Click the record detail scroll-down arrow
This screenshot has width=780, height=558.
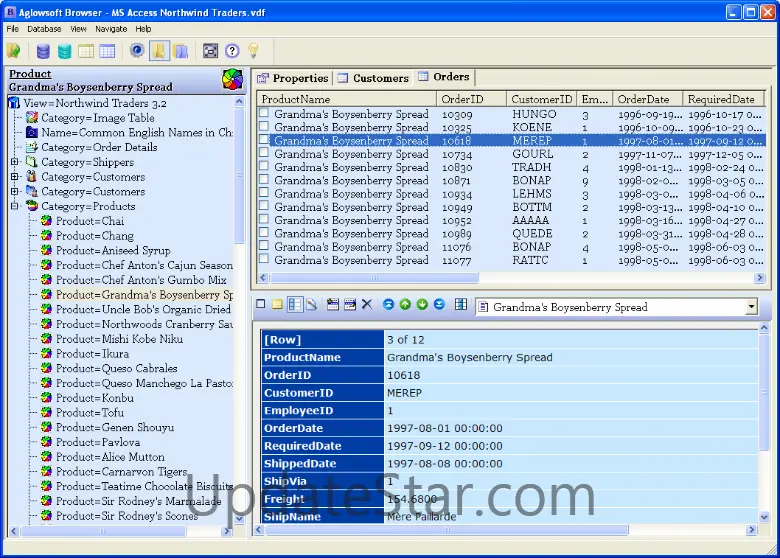tap(764, 517)
